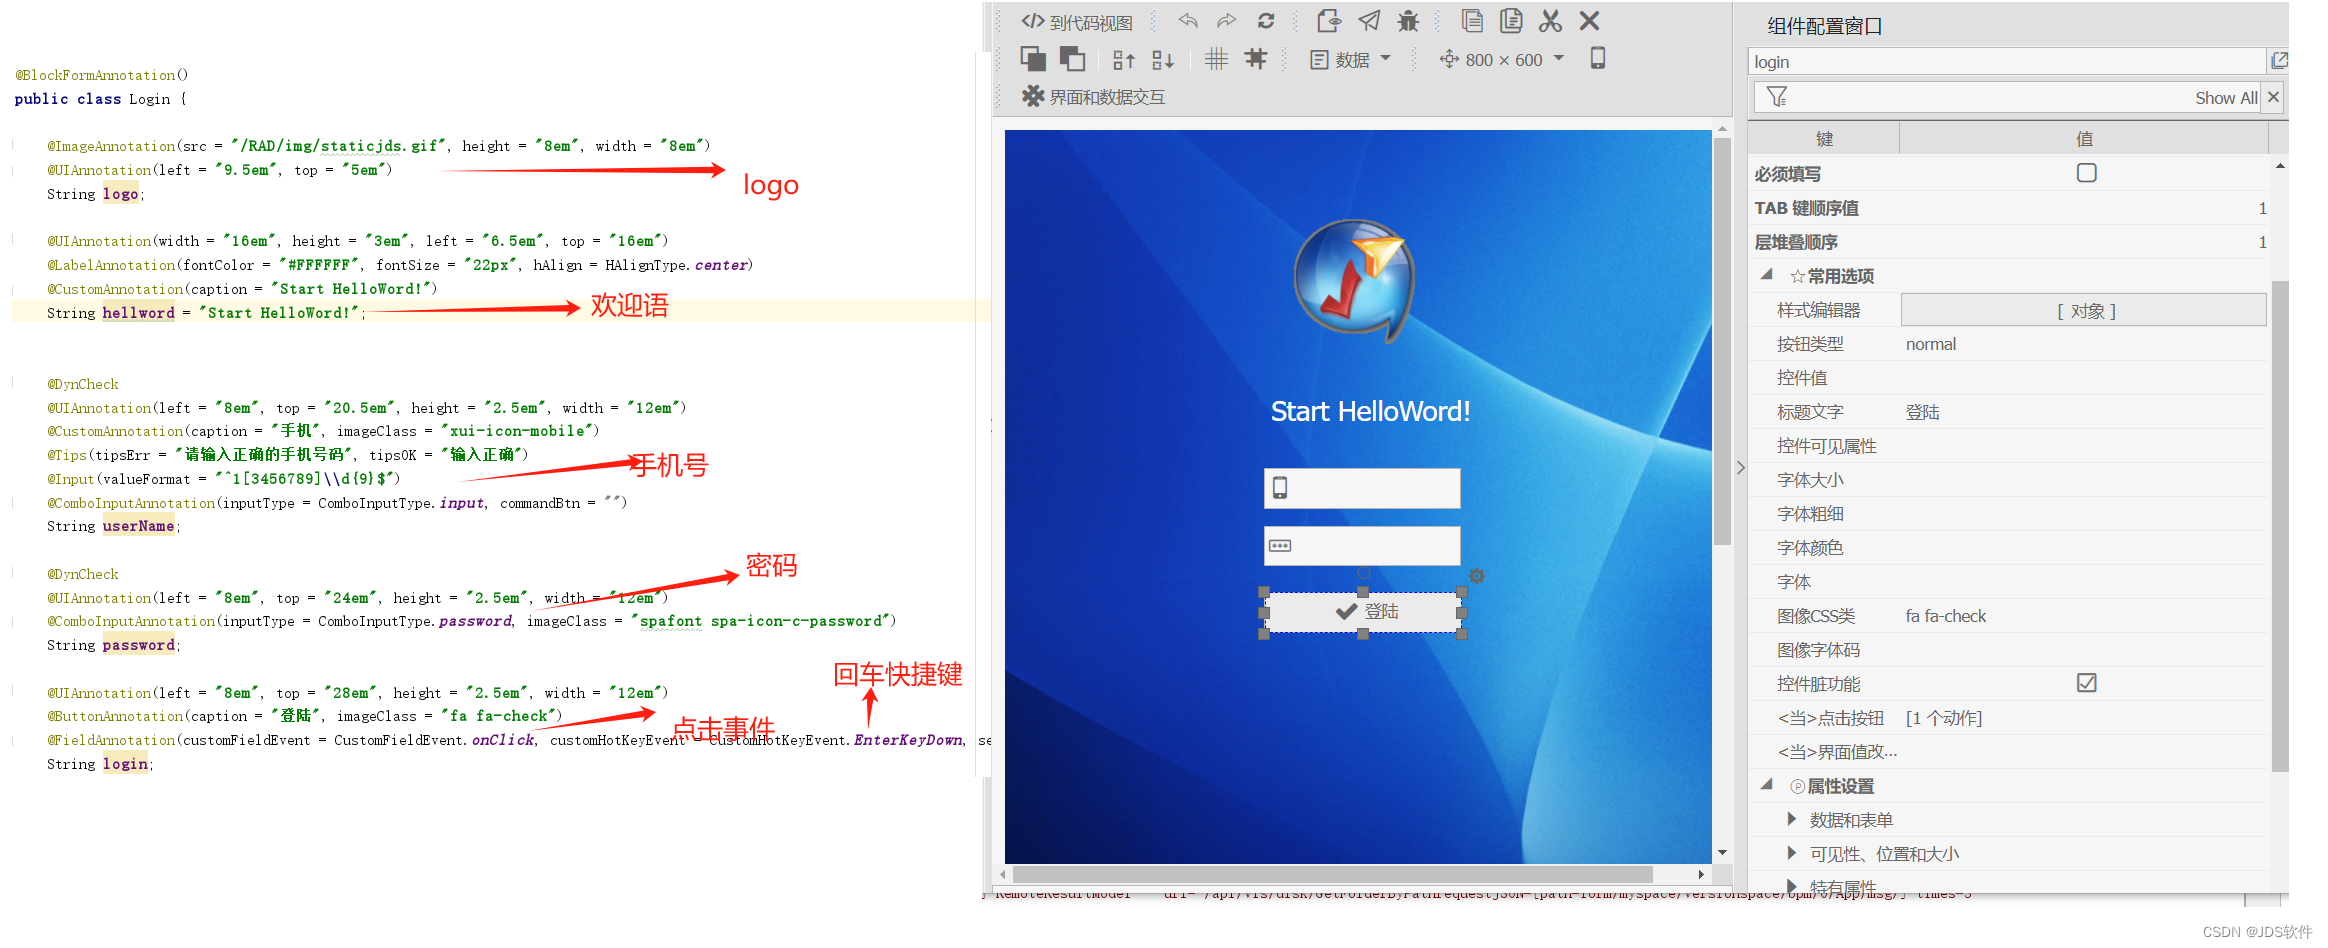Bring control to front icon
The width and height of the screenshot is (2328, 948).
(x=1033, y=59)
